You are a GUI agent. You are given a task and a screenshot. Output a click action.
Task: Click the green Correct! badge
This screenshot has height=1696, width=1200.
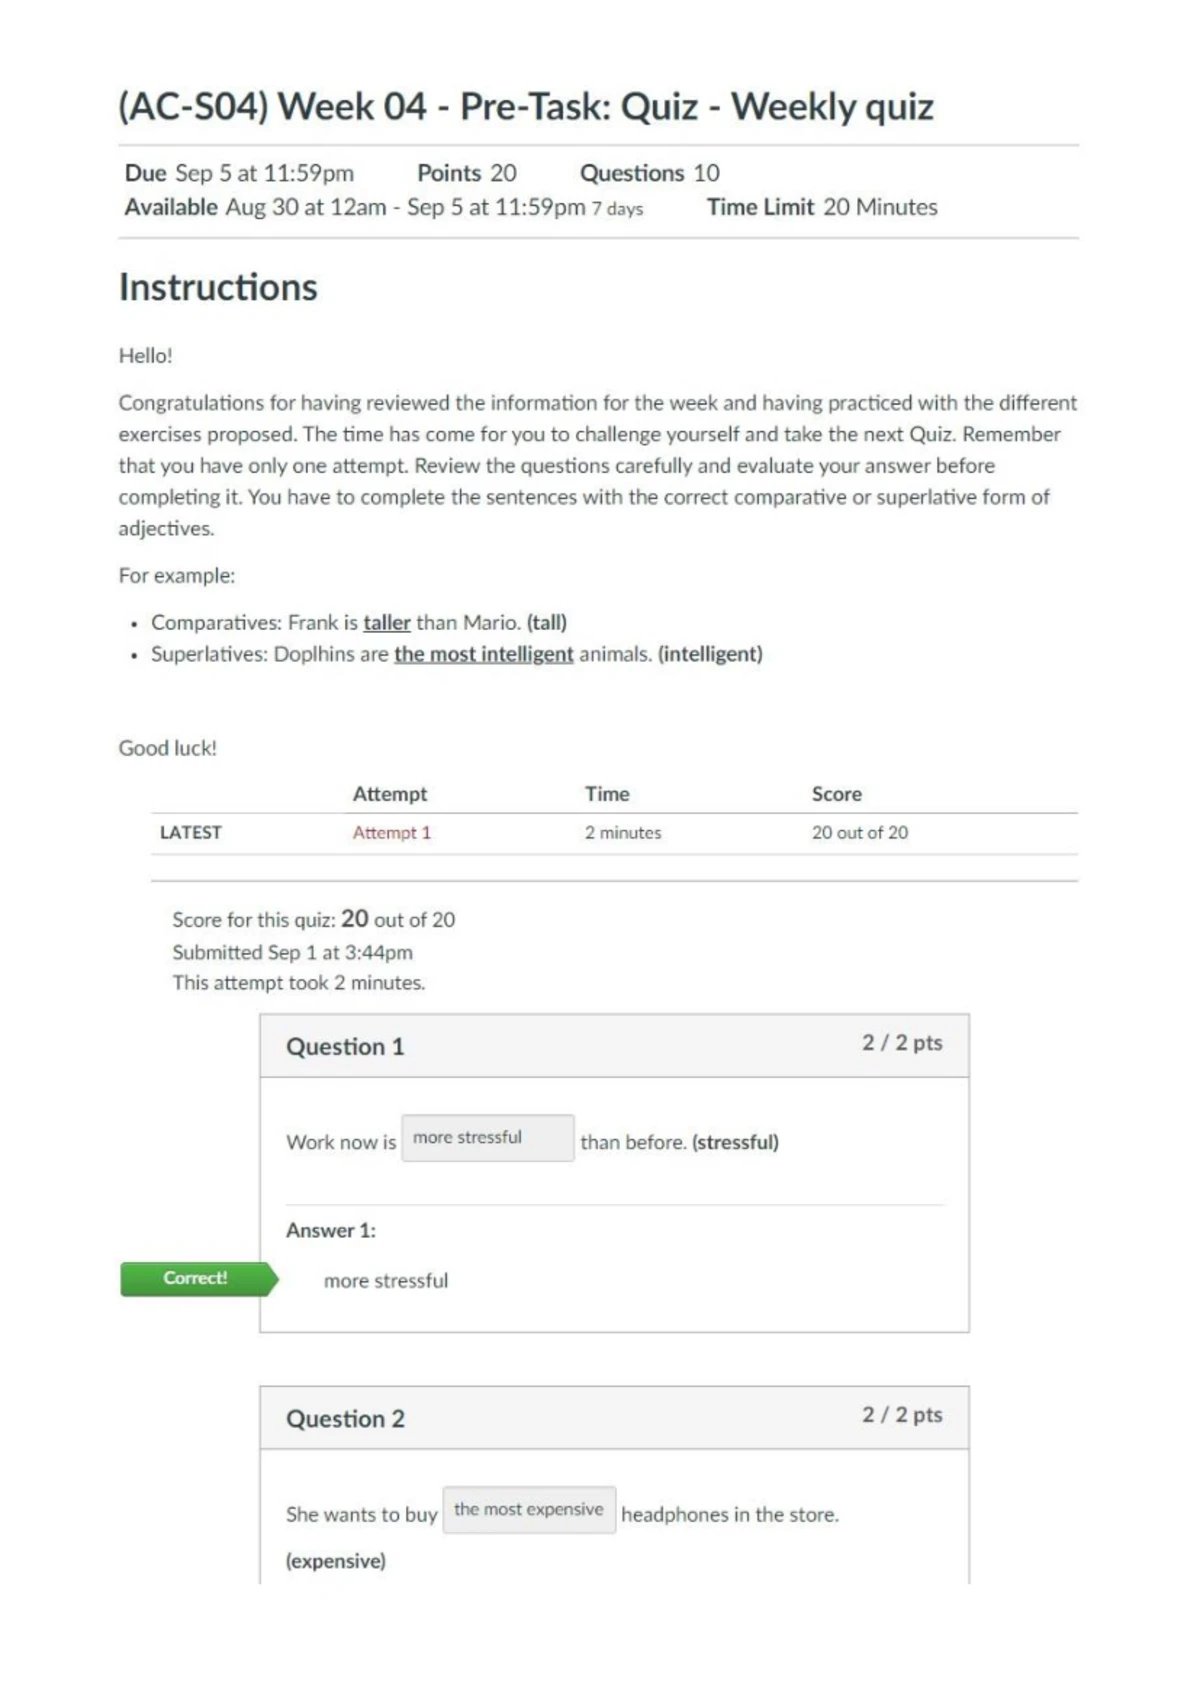tap(196, 1278)
